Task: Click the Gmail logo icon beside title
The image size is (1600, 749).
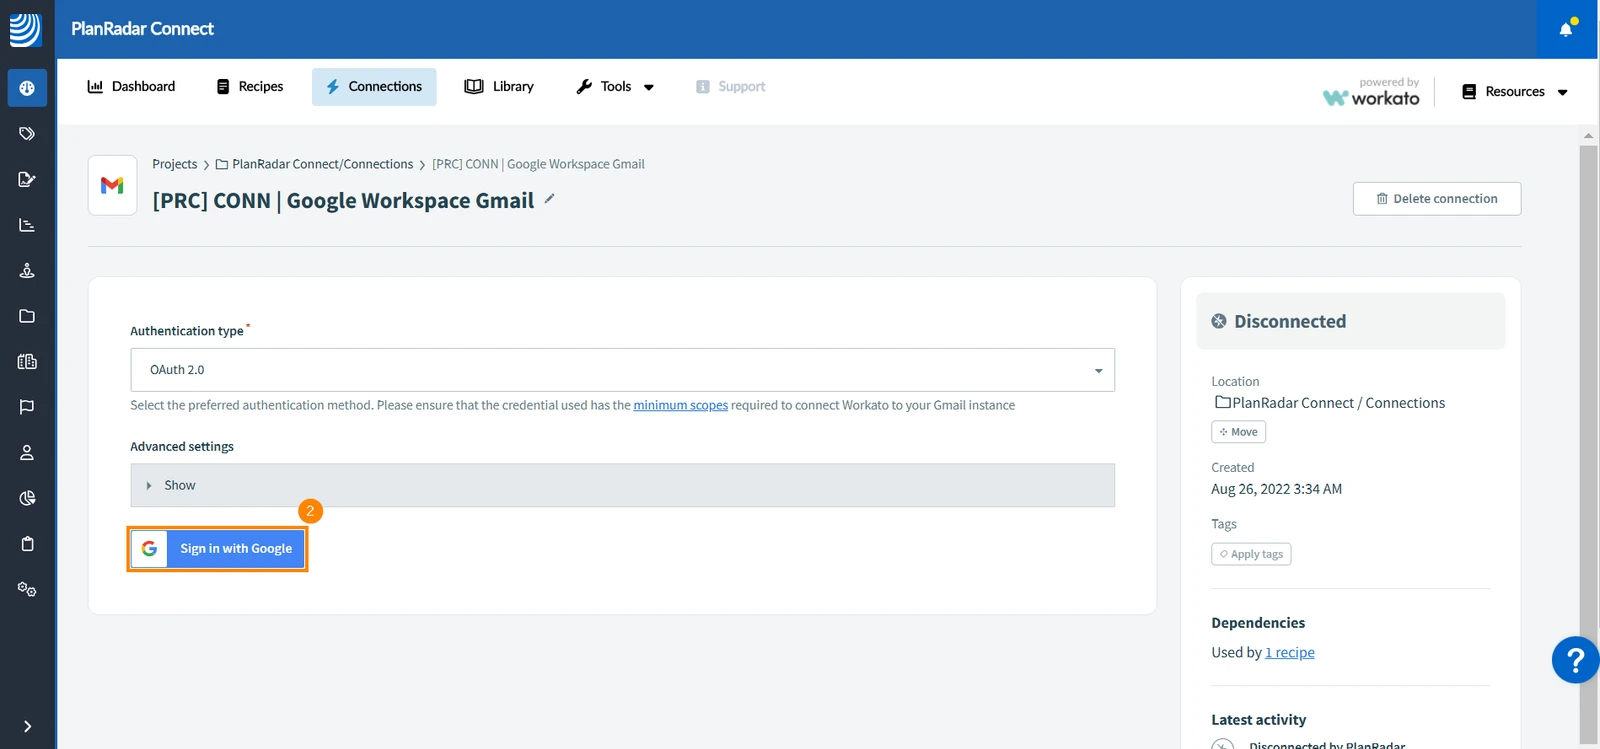Action: click(x=112, y=185)
